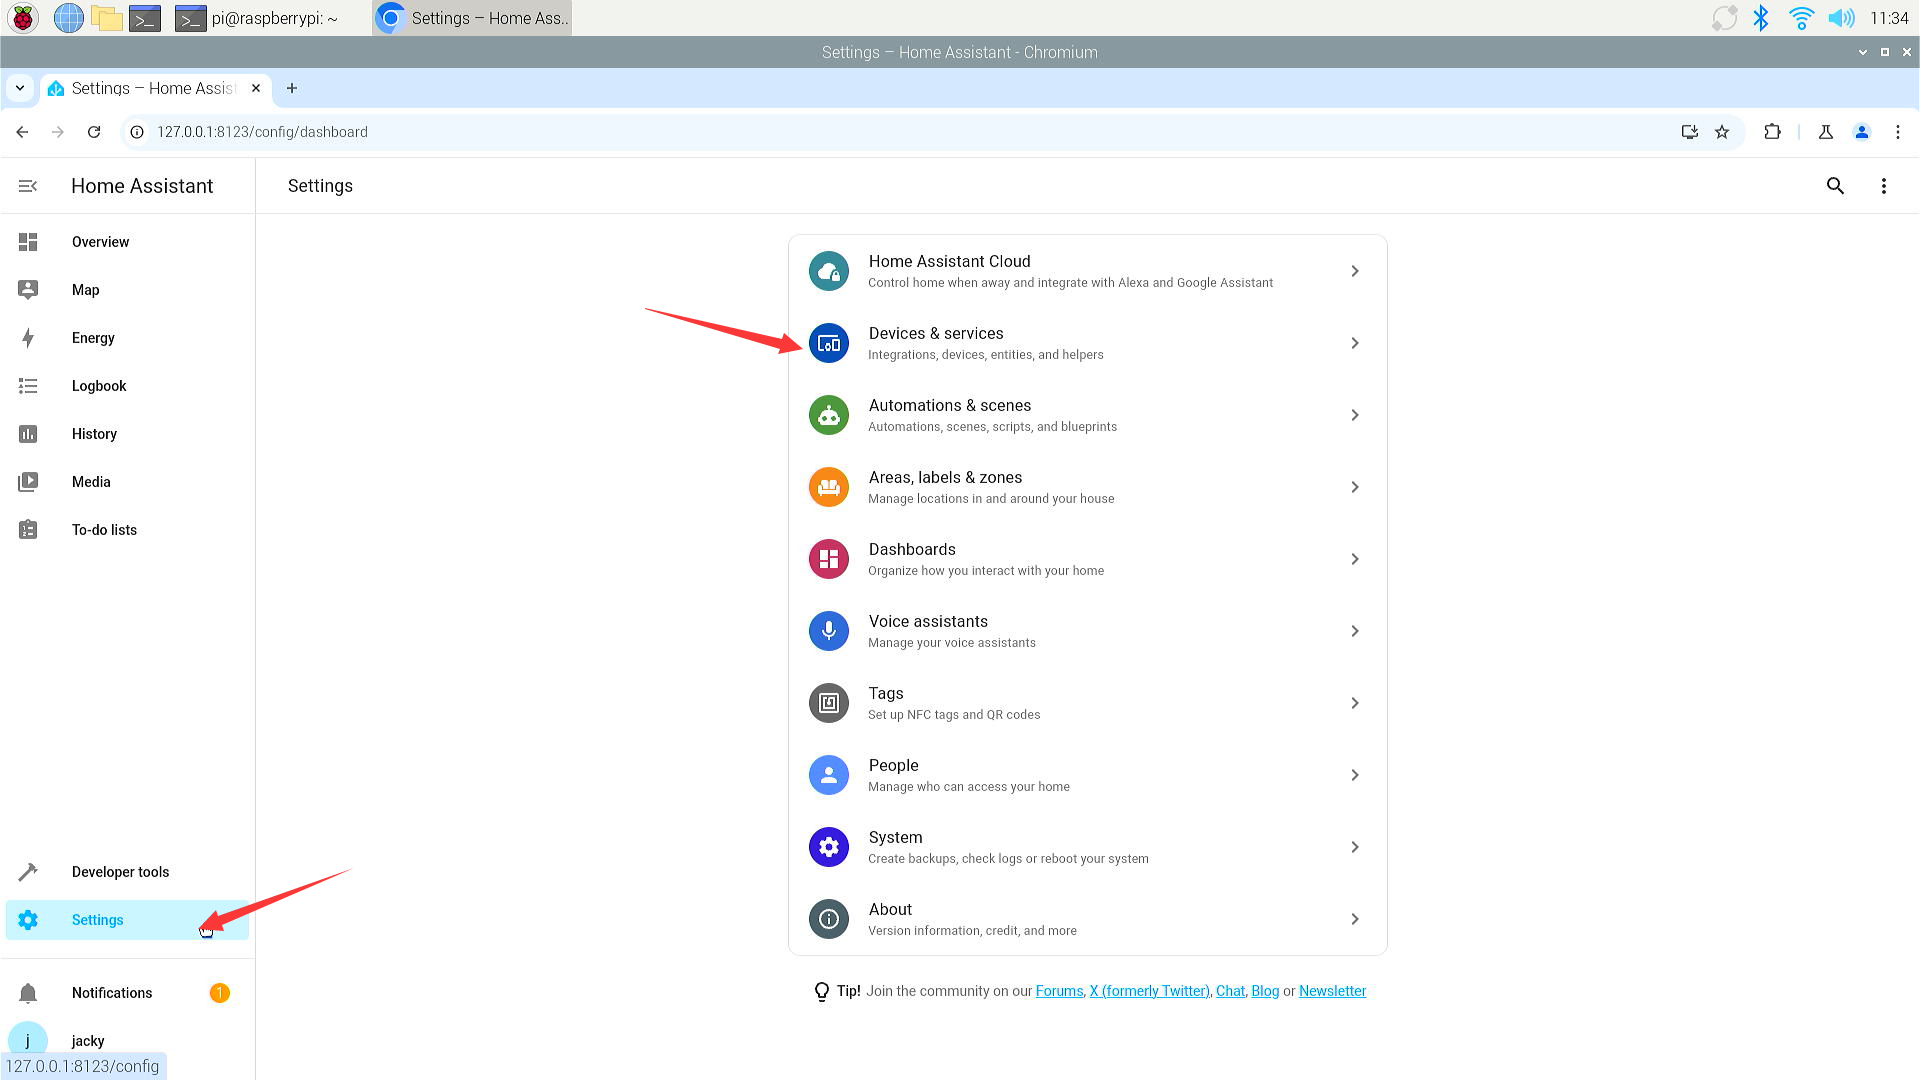Expand System row chevron
The width and height of the screenshot is (1920, 1080).
click(1355, 847)
